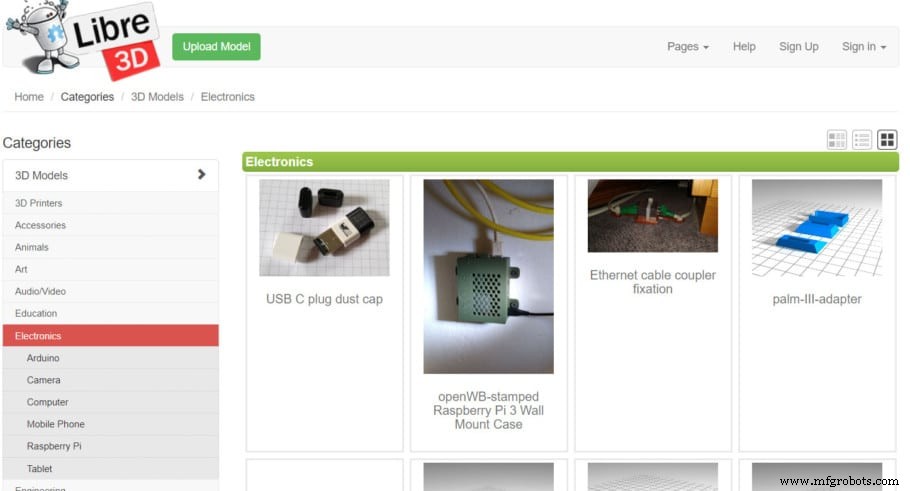
Task: Click the USB C plug dust cap title
Action: point(324,299)
